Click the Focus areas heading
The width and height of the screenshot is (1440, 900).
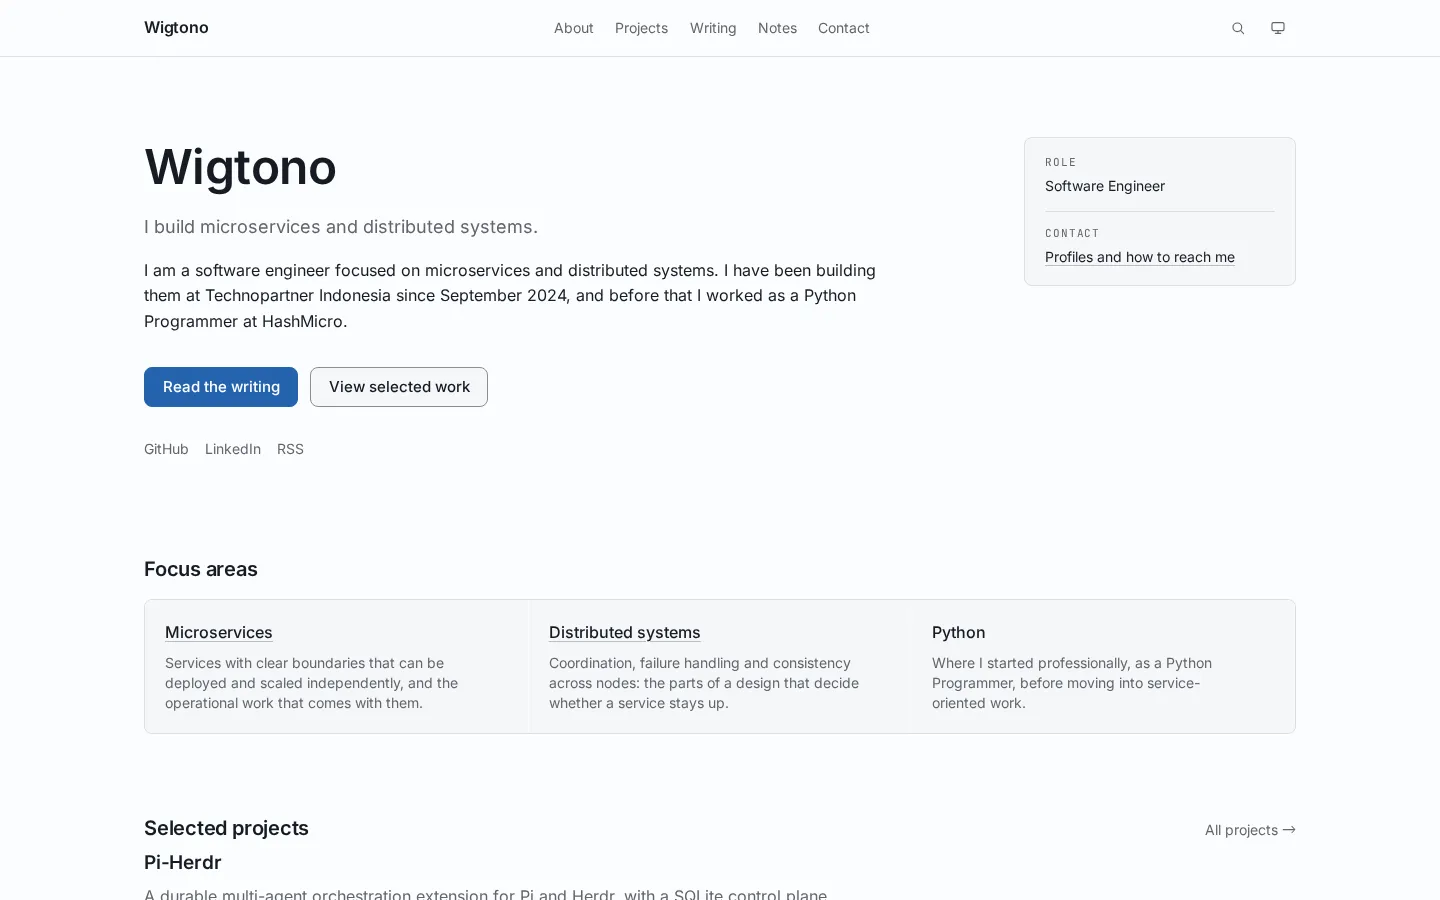pyautogui.click(x=201, y=569)
